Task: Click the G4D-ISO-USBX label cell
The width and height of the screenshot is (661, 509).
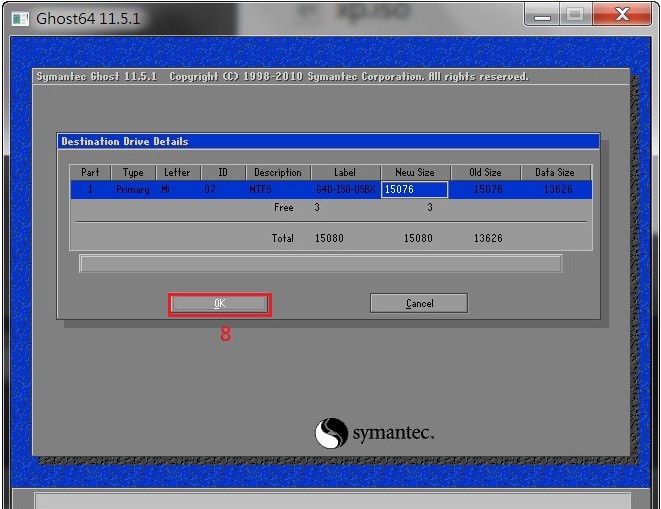Action: 345,189
